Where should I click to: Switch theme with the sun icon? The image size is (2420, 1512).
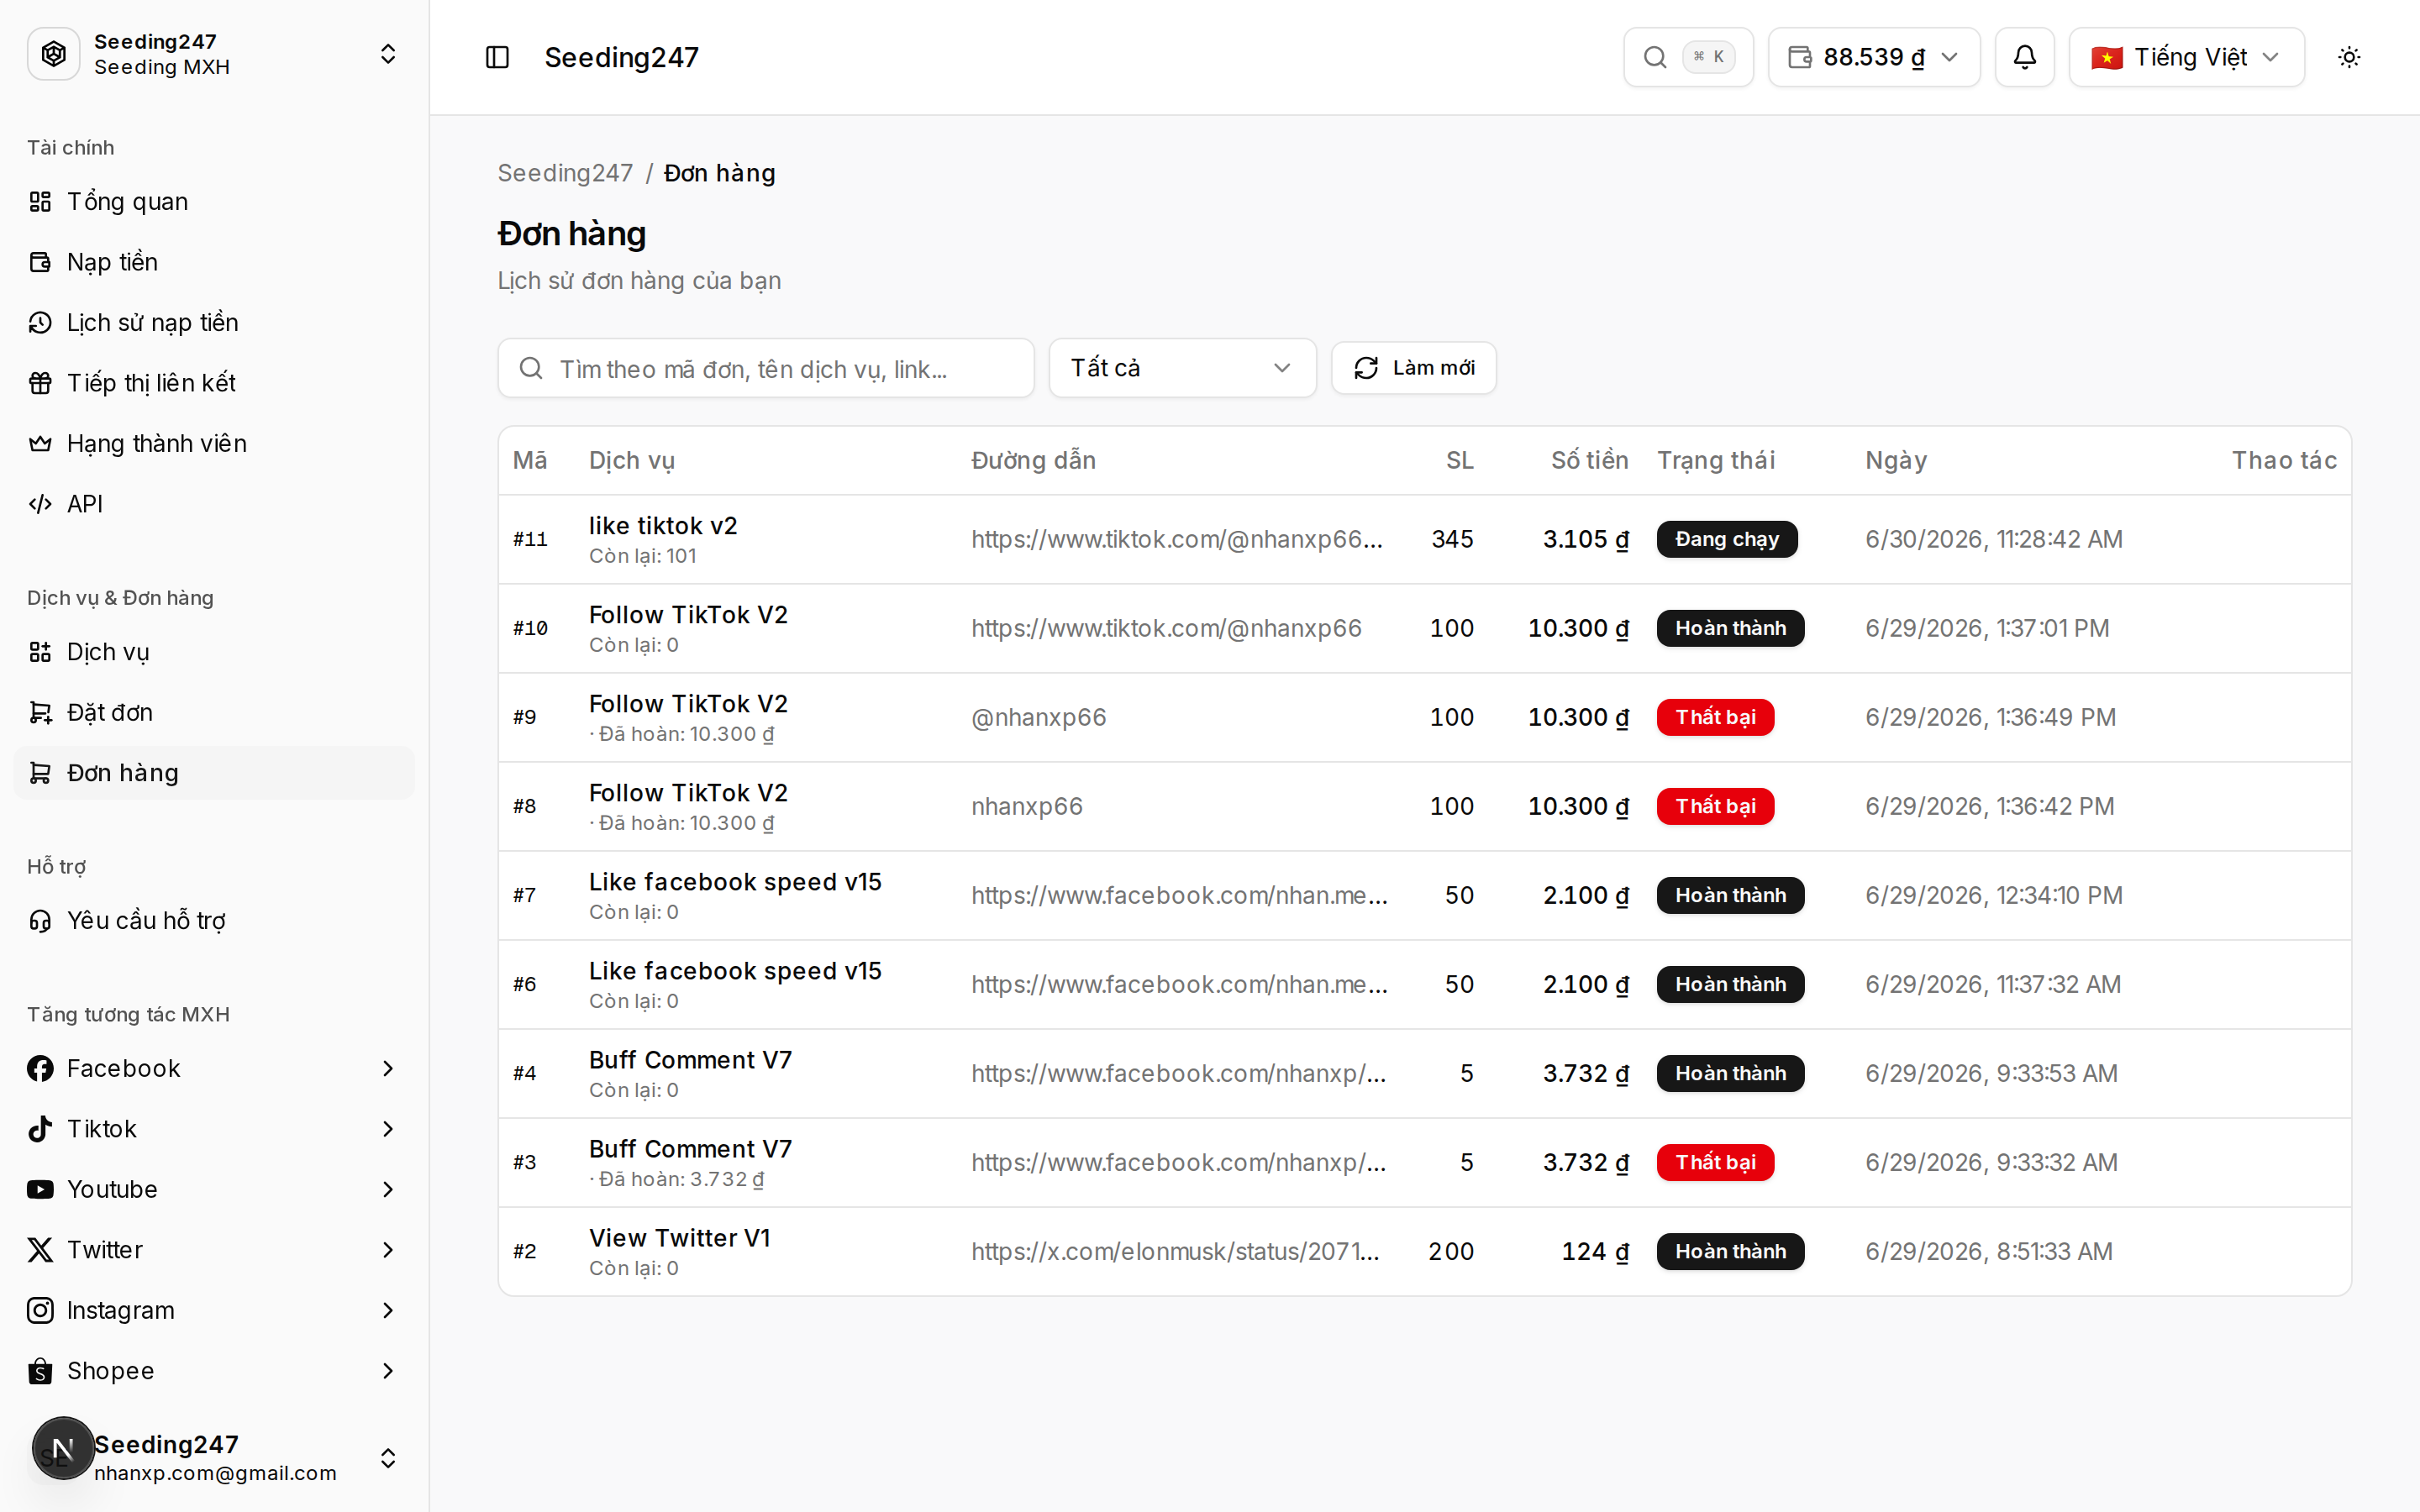pos(2349,57)
